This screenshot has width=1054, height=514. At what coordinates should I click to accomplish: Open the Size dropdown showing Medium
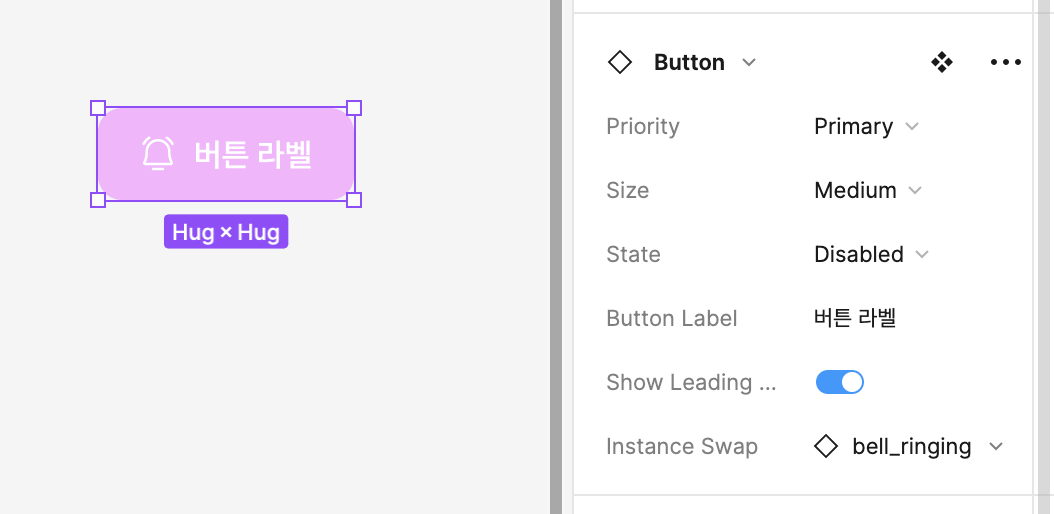point(868,190)
